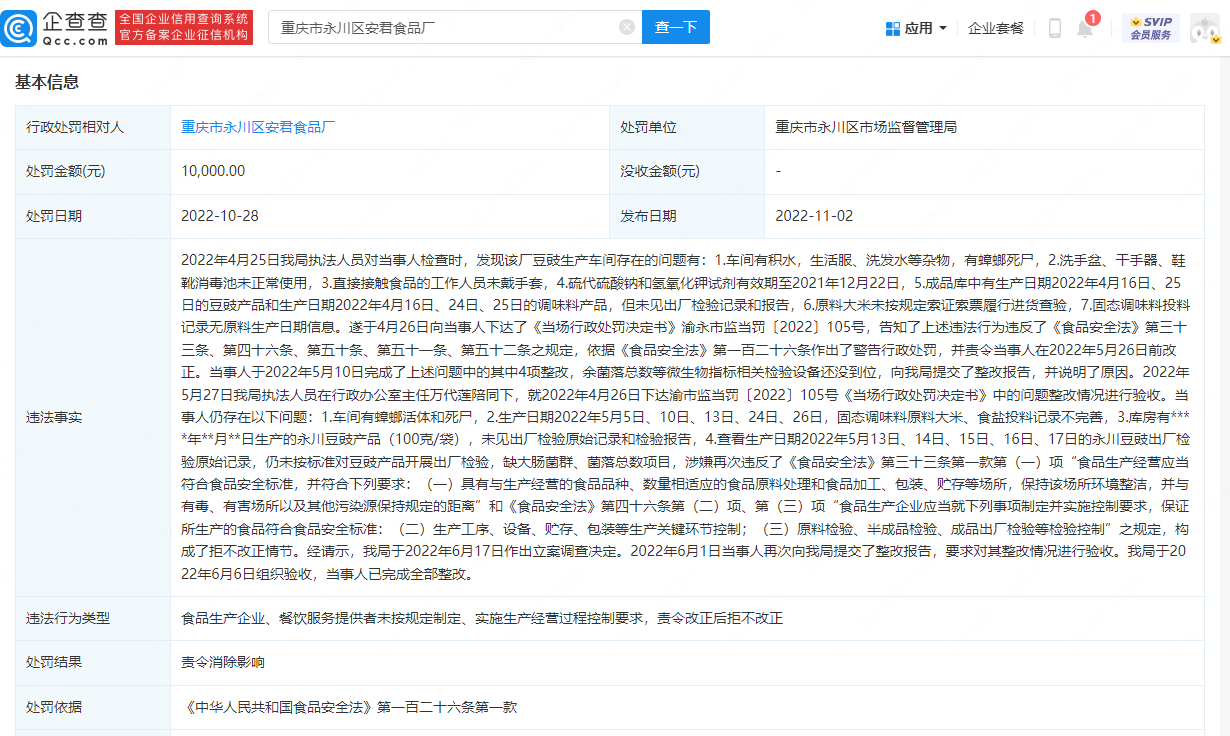Open the user avatar profile
This screenshot has width=1230, height=736.
tap(1203, 29)
